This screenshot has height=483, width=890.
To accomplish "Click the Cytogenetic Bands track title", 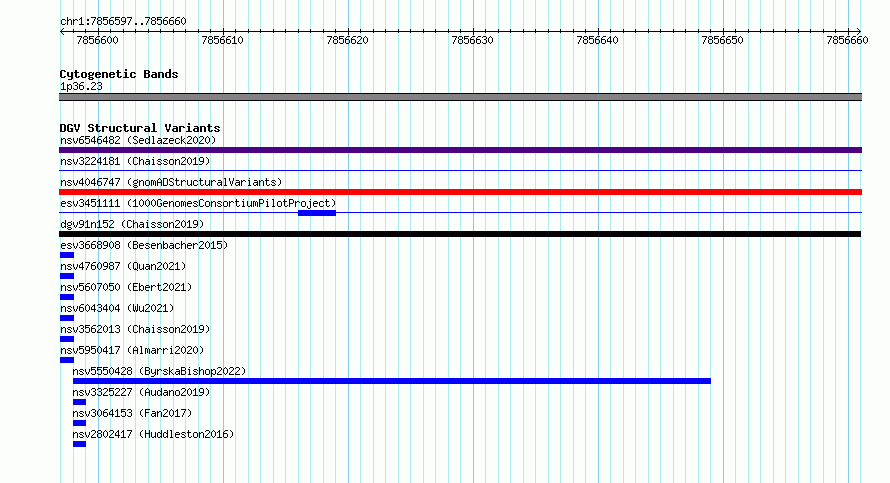I will (119, 74).
